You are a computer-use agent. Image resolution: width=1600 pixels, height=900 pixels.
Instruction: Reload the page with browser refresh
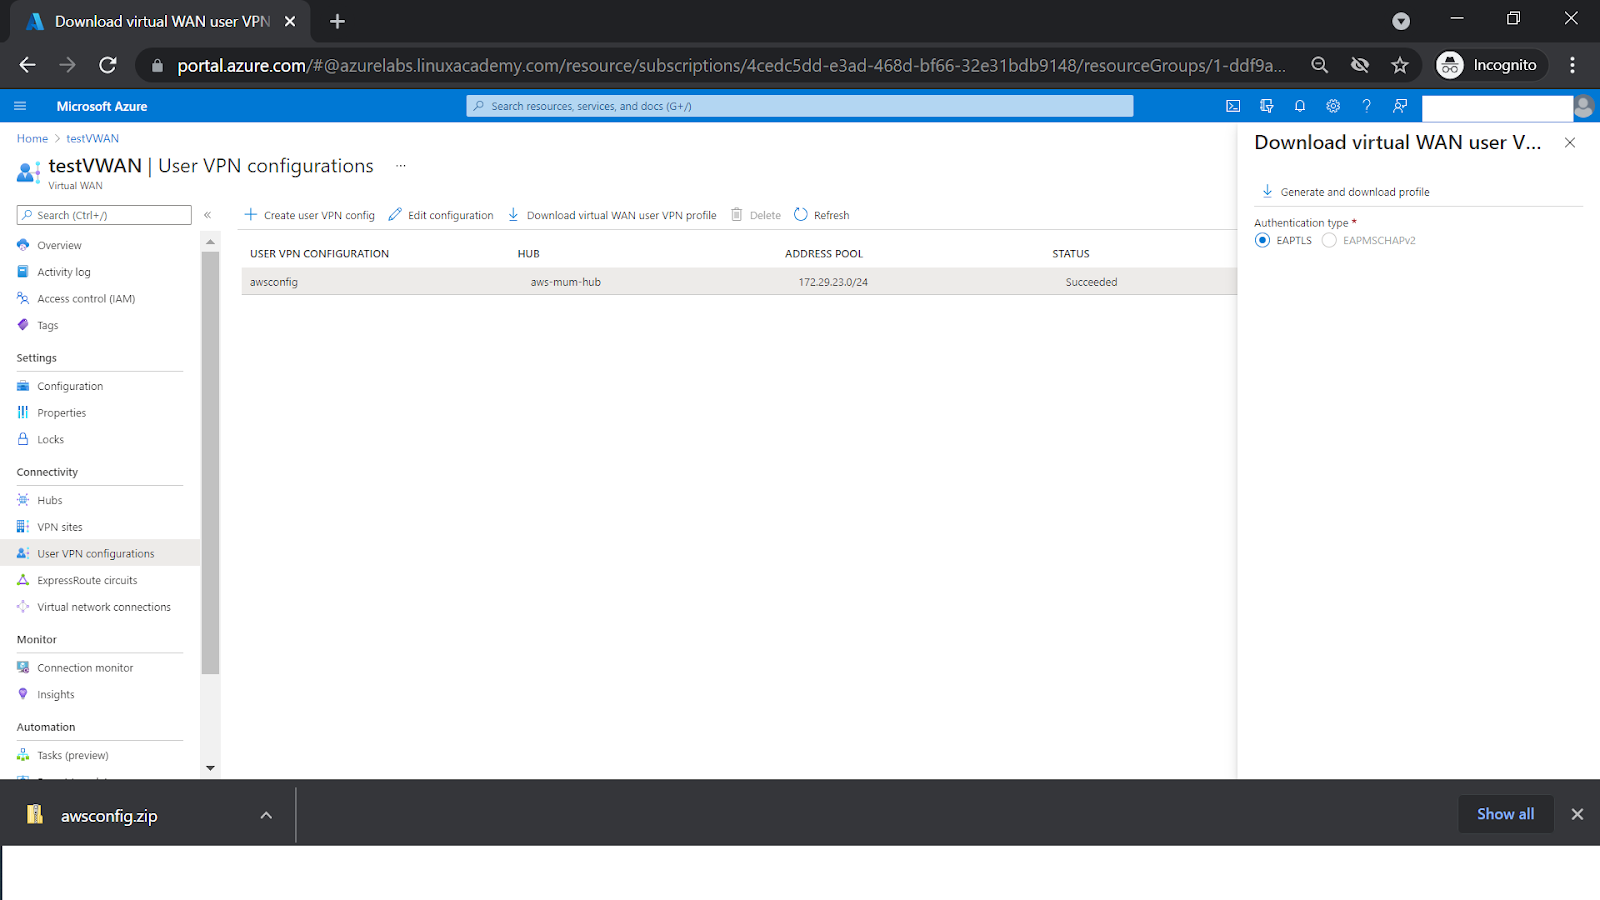pos(108,65)
